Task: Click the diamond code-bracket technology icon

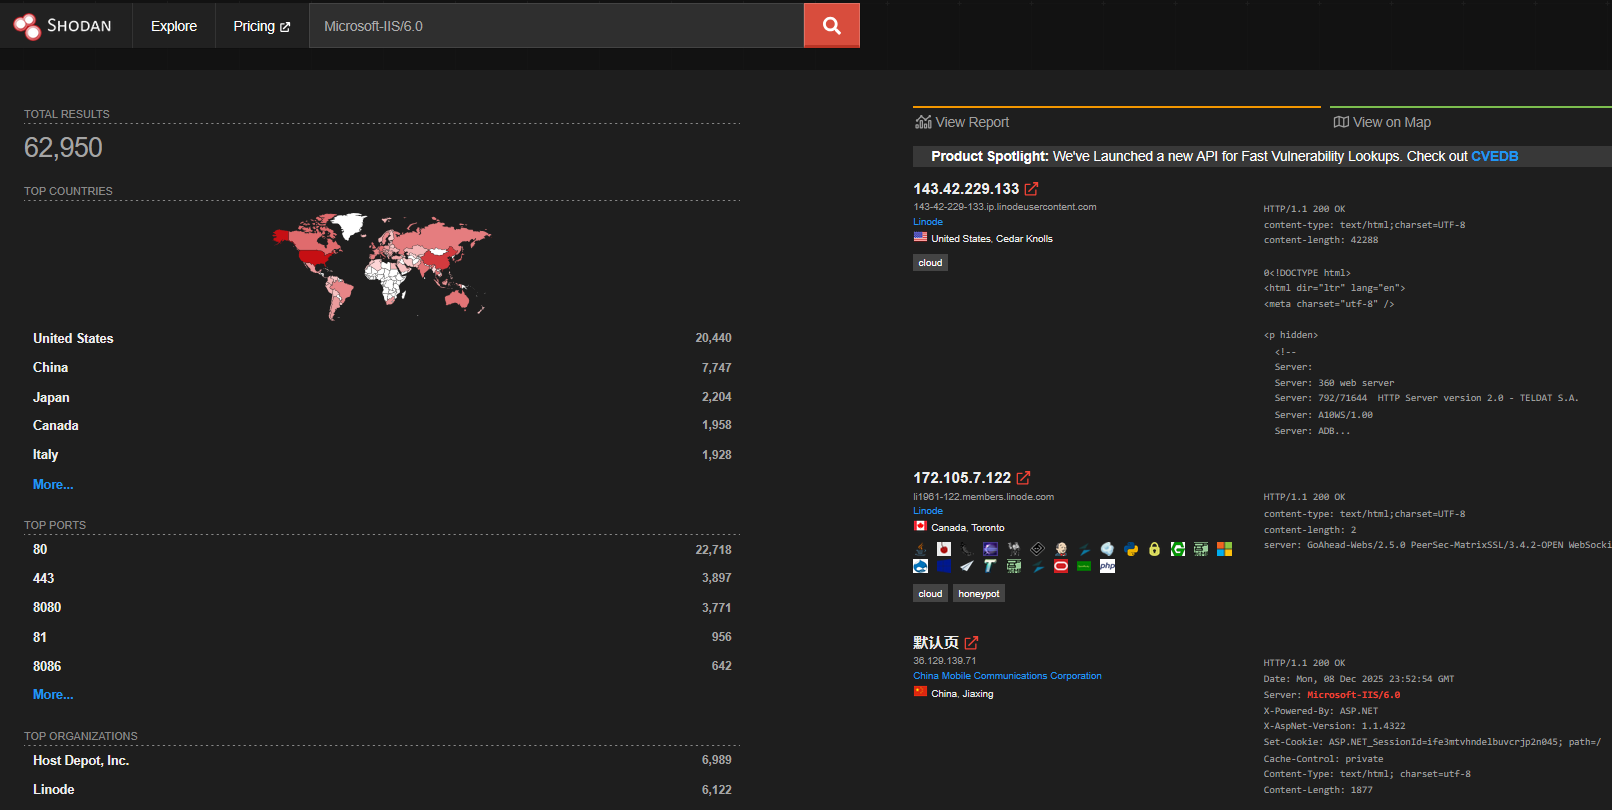Action: (x=1037, y=549)
